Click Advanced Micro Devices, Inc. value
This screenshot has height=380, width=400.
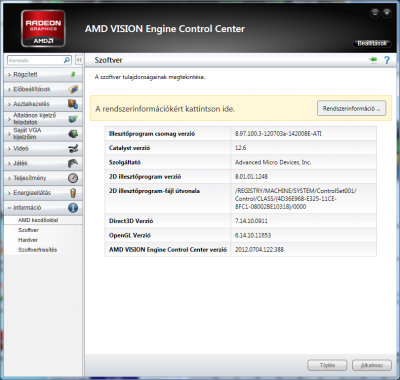pyautogui.click(x=273, y=162)
